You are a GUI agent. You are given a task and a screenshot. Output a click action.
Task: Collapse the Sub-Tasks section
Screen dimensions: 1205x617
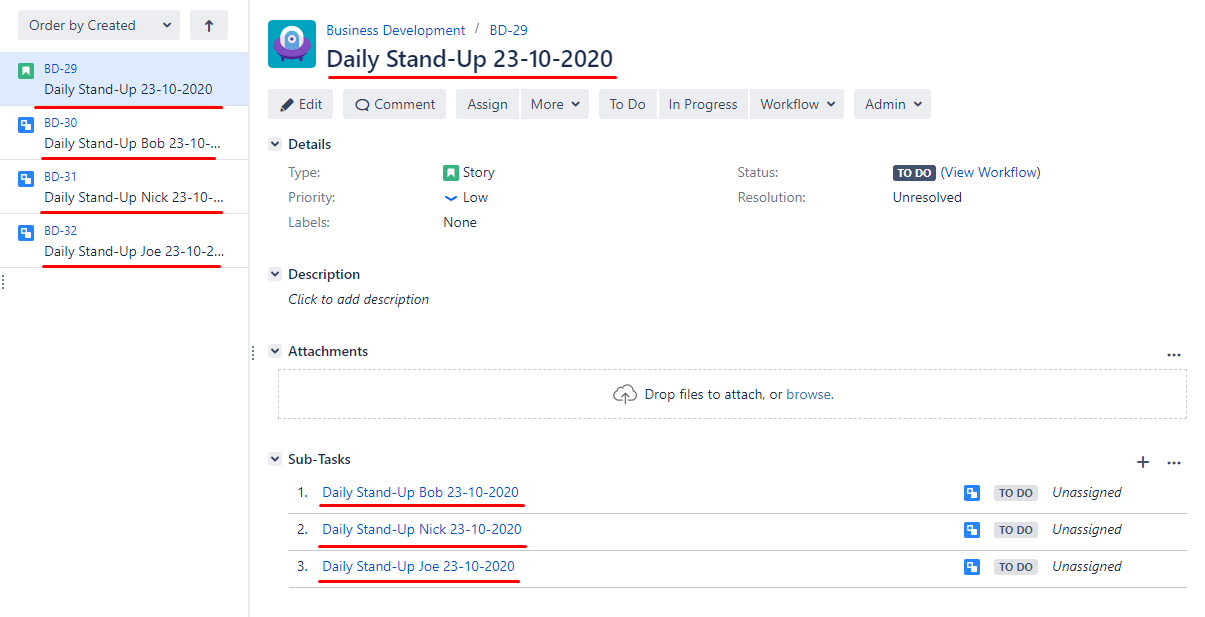(275, 459)
